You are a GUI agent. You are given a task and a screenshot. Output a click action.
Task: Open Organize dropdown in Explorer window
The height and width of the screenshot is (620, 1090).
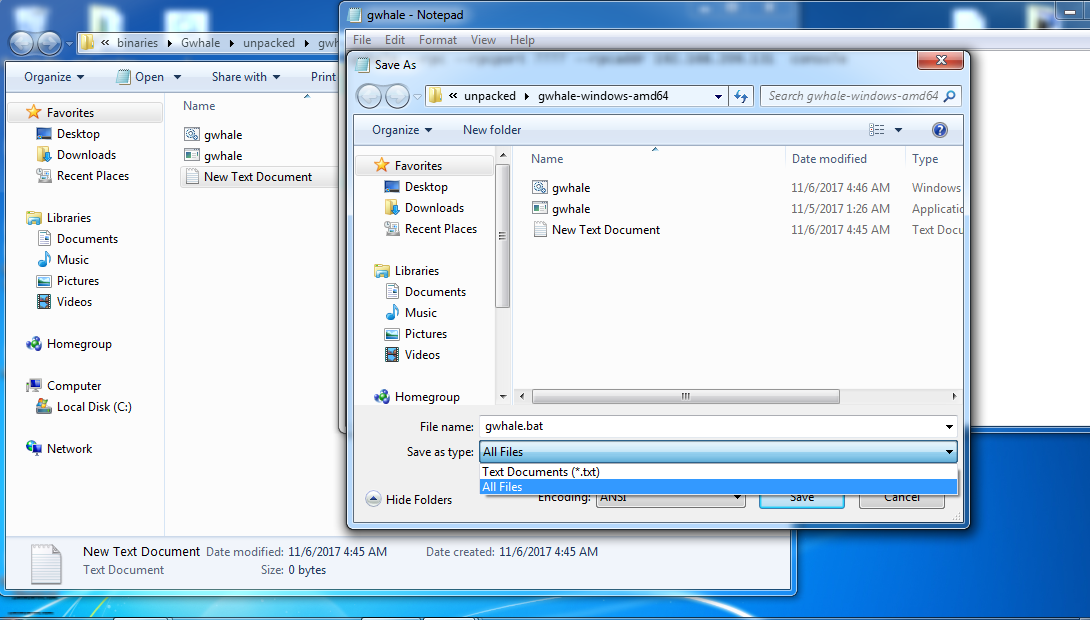pyautogui.click(x=54, y=76)
